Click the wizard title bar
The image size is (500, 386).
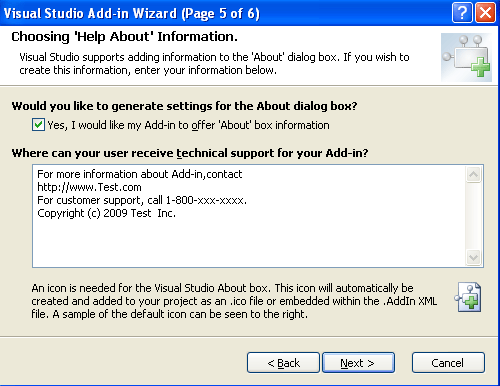click(x=227, y=13)
